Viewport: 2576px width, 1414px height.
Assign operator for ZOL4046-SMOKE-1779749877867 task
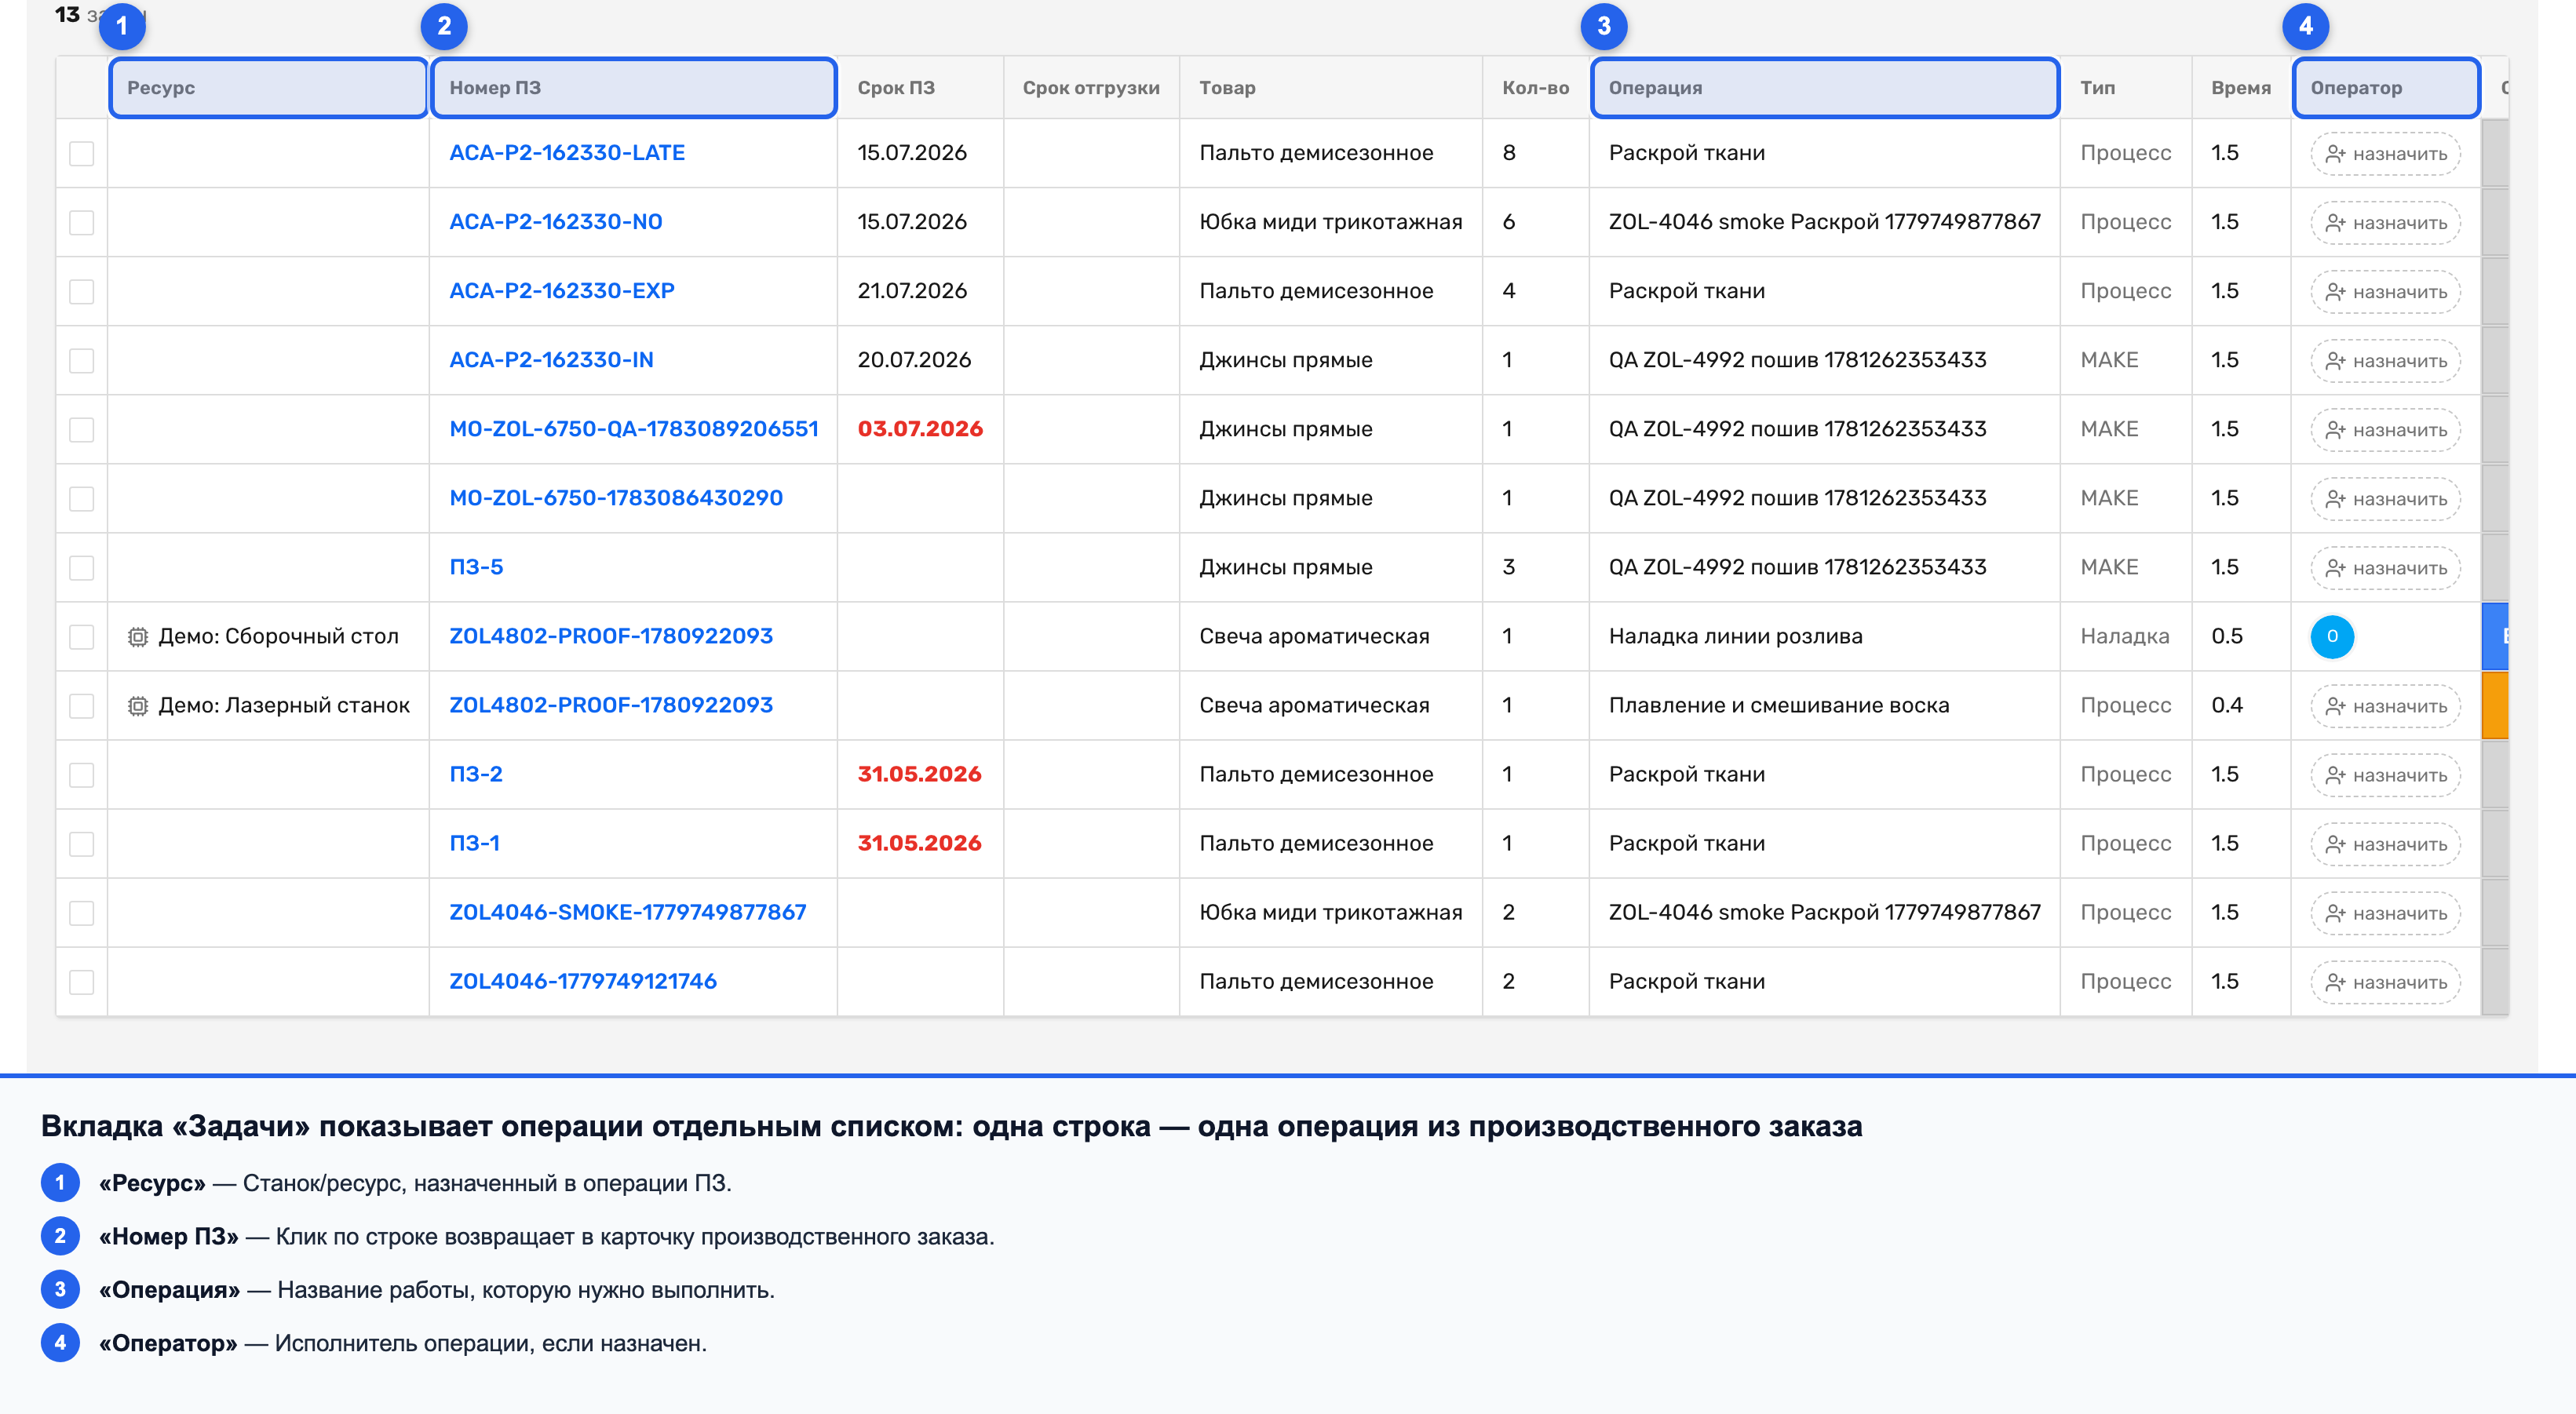(x=2385, y=913)
